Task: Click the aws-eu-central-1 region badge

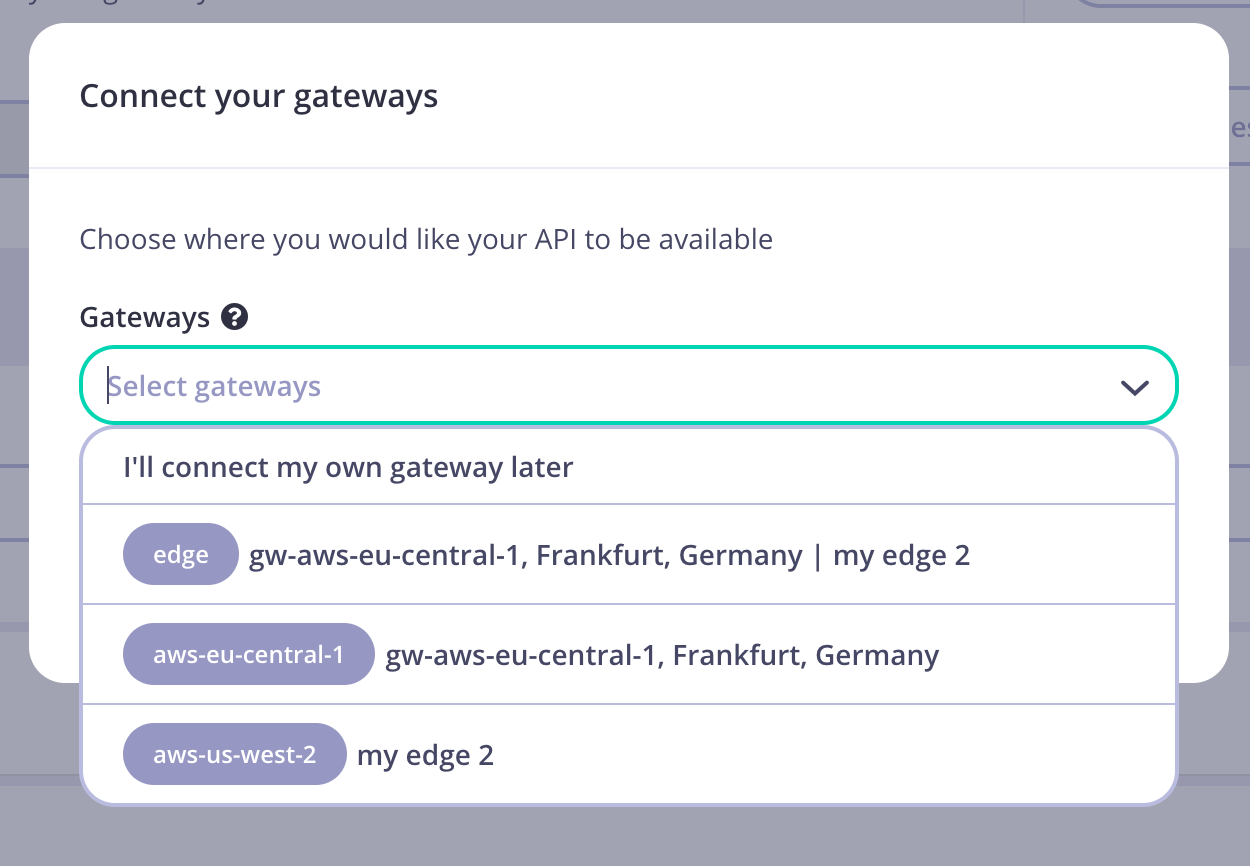Action: click(248, 654)
